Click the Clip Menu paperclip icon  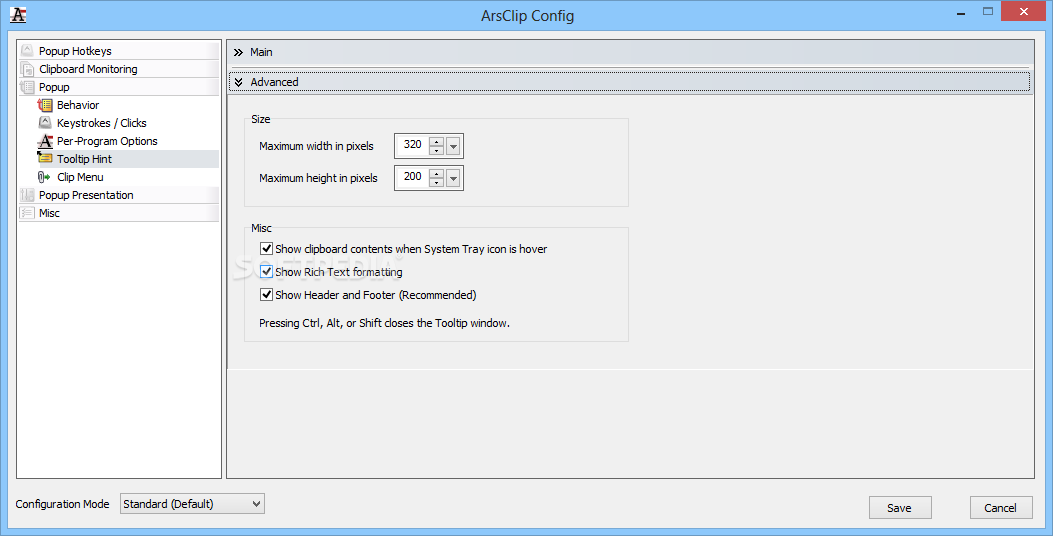pyautogui.click(x=44, y=177)
